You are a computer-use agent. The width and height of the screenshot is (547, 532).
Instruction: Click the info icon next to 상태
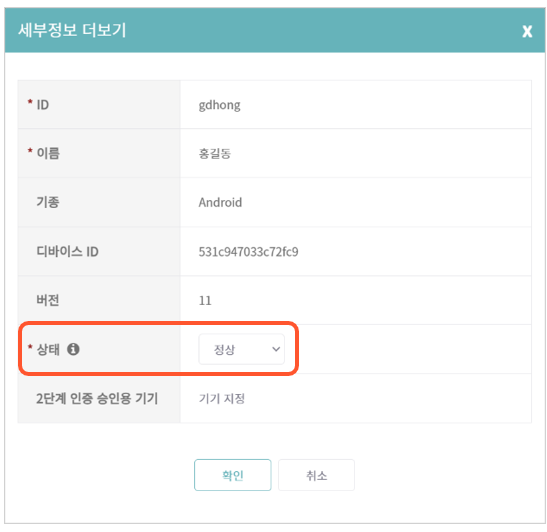coord(73,349)
